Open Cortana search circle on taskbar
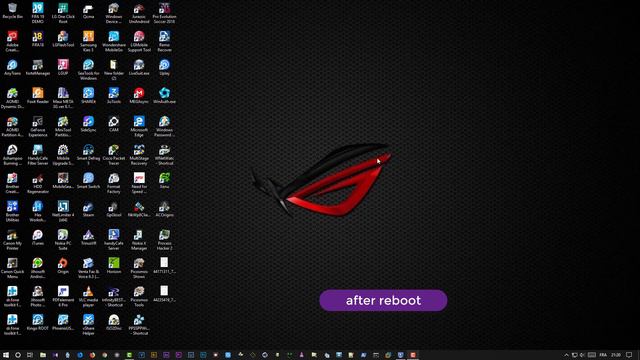 18,355
